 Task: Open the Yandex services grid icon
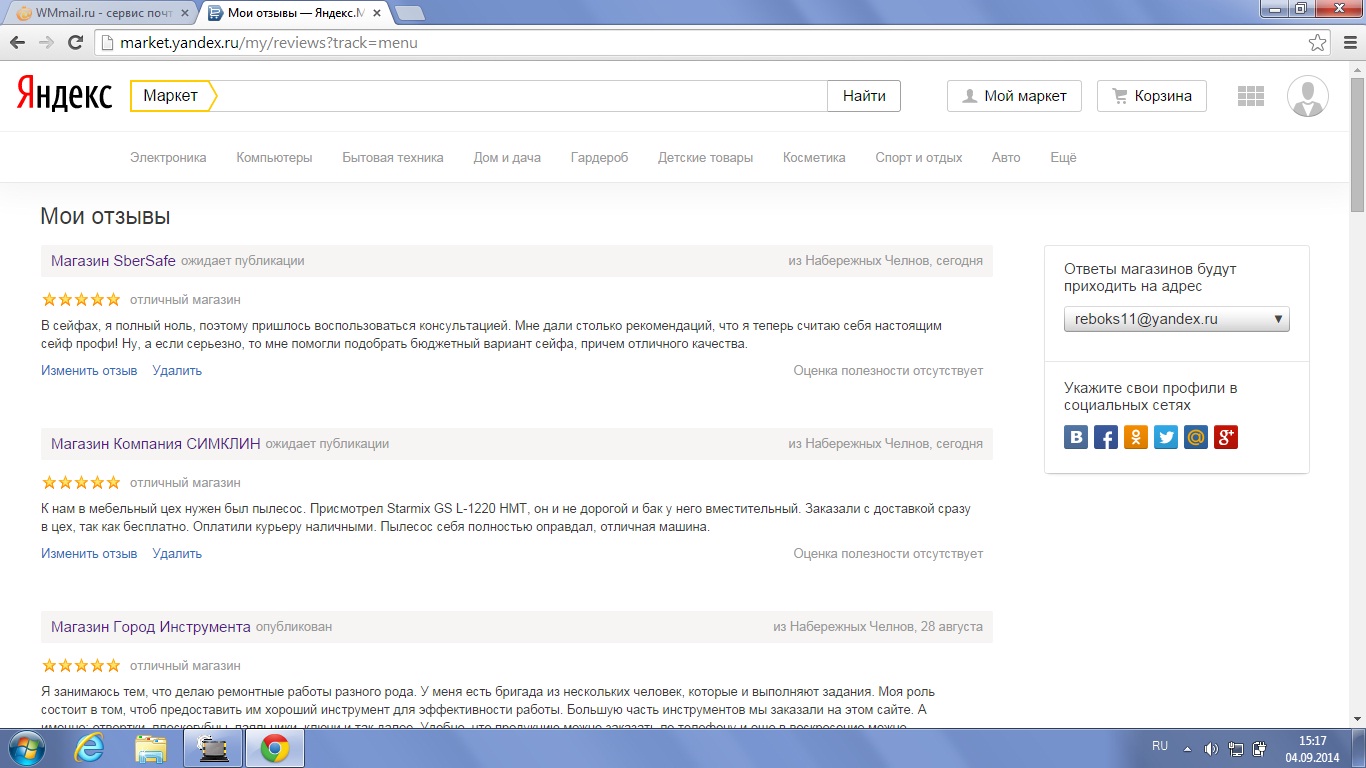1251,96
